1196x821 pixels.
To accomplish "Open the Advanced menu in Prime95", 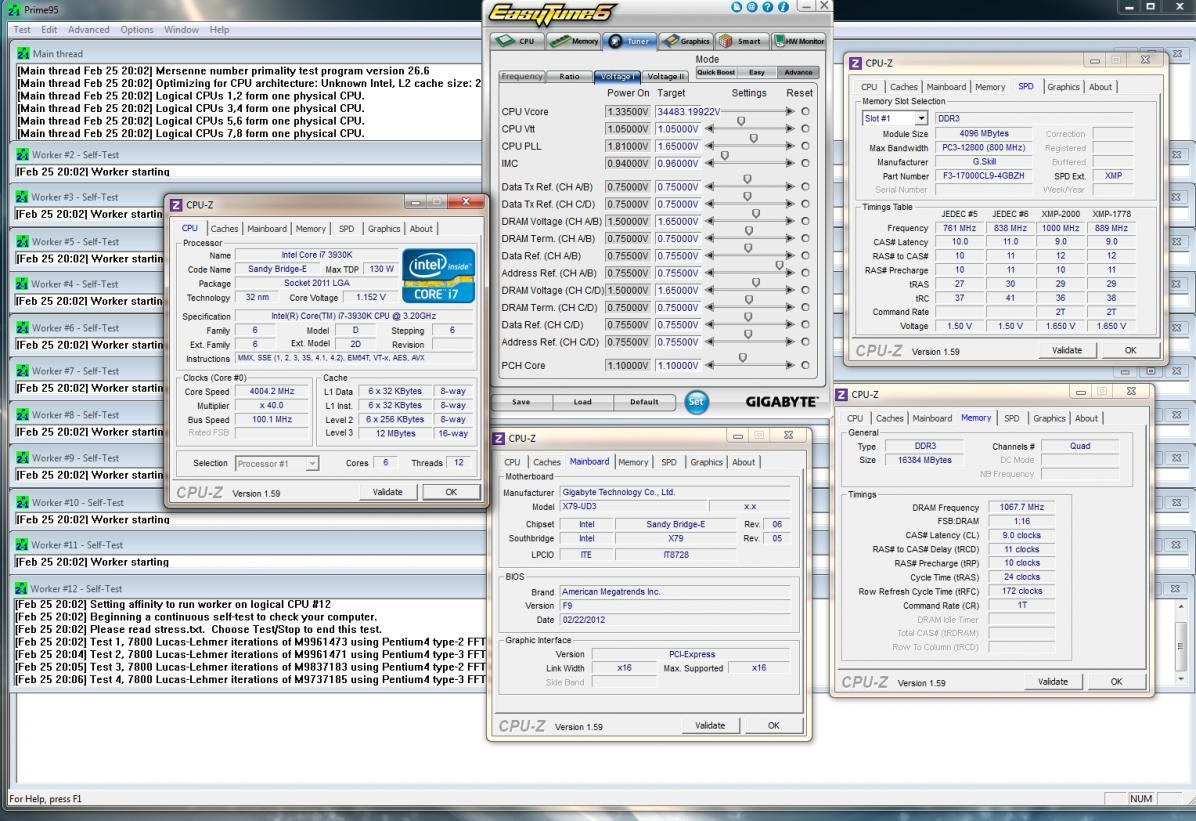I will 88,30.
